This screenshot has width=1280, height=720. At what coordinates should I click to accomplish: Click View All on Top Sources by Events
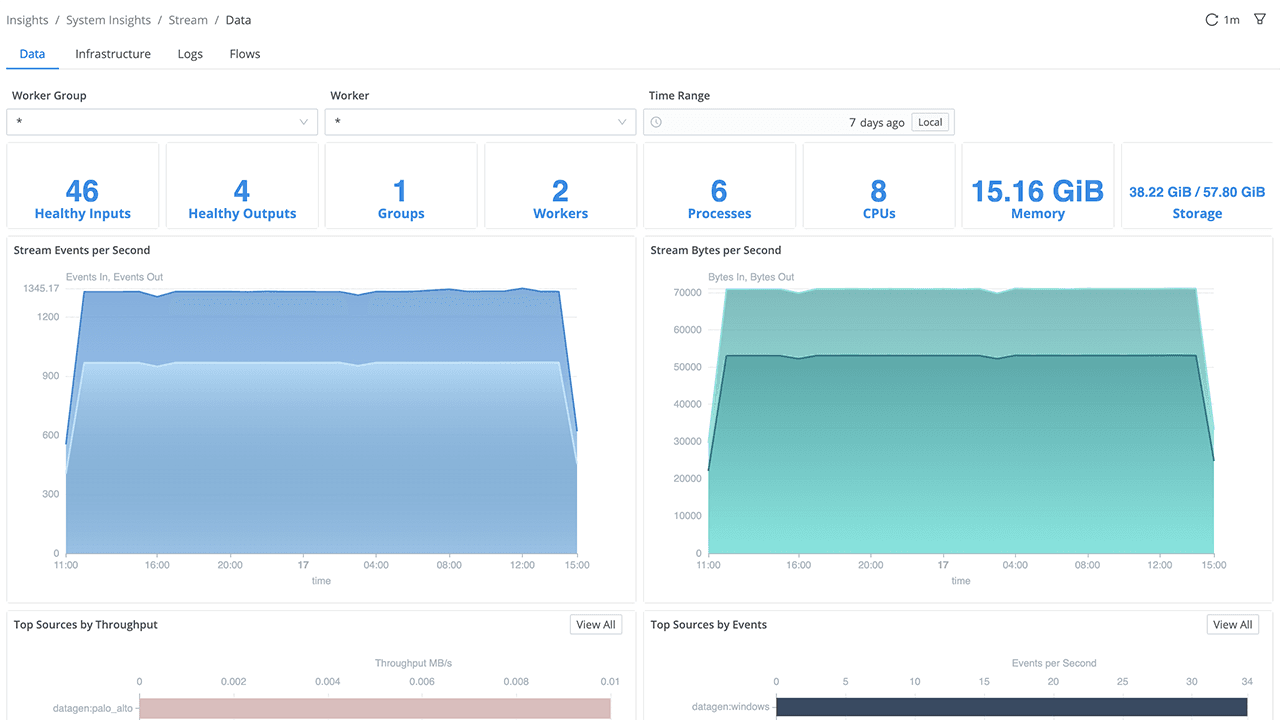[1232, 624]
